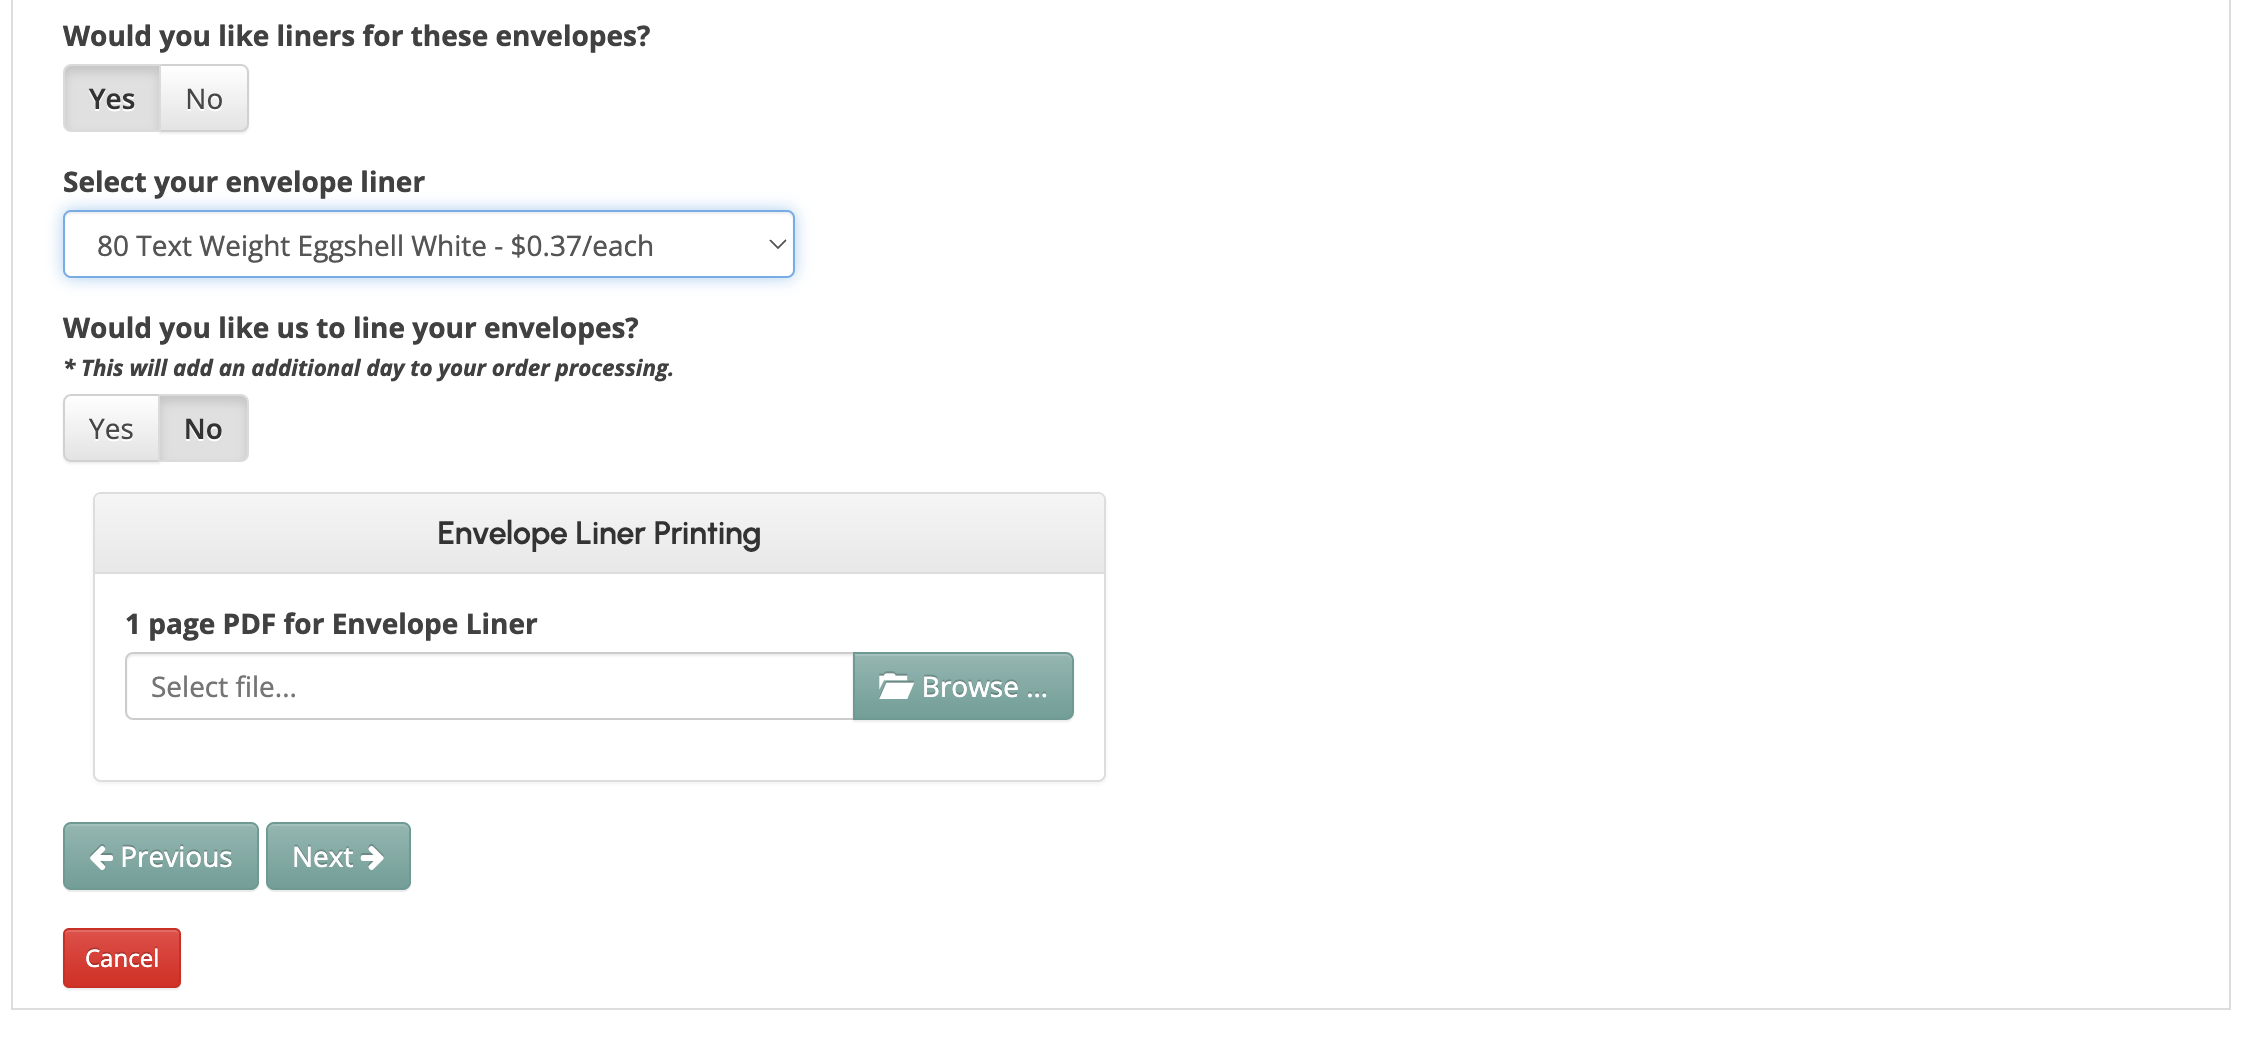Choose No for lining your envelopes
The height and width of the screenshot is (1042, 2254).
[x=203, y=429]
